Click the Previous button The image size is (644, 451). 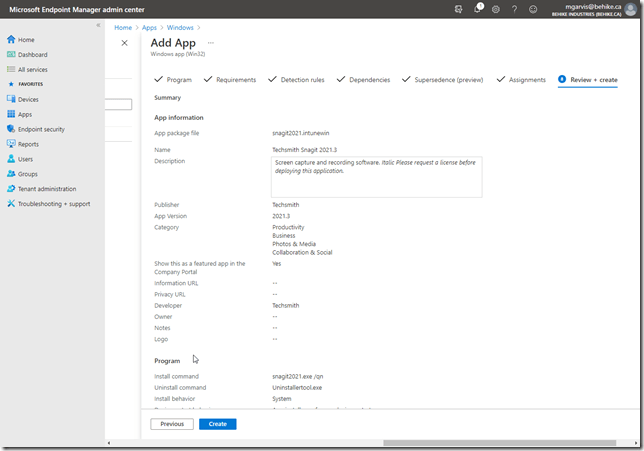(172, 424)
